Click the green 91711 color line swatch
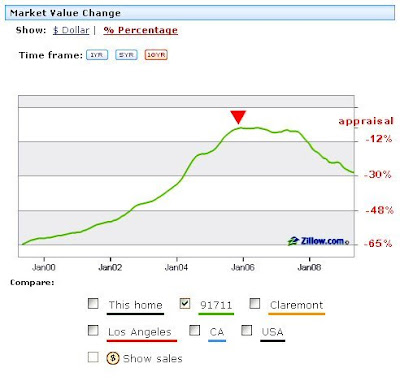Screen dimensions: 400x381 click(216, 314)
